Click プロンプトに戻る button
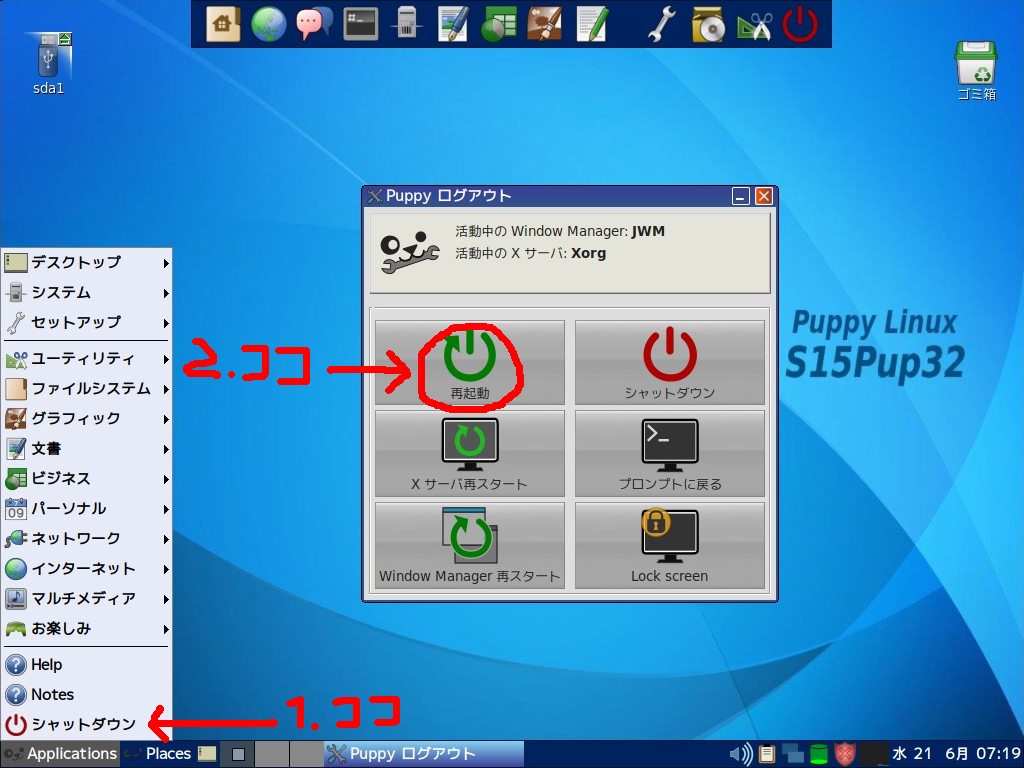The height and width of the screenshot is (768, 1024). (669, 454)
